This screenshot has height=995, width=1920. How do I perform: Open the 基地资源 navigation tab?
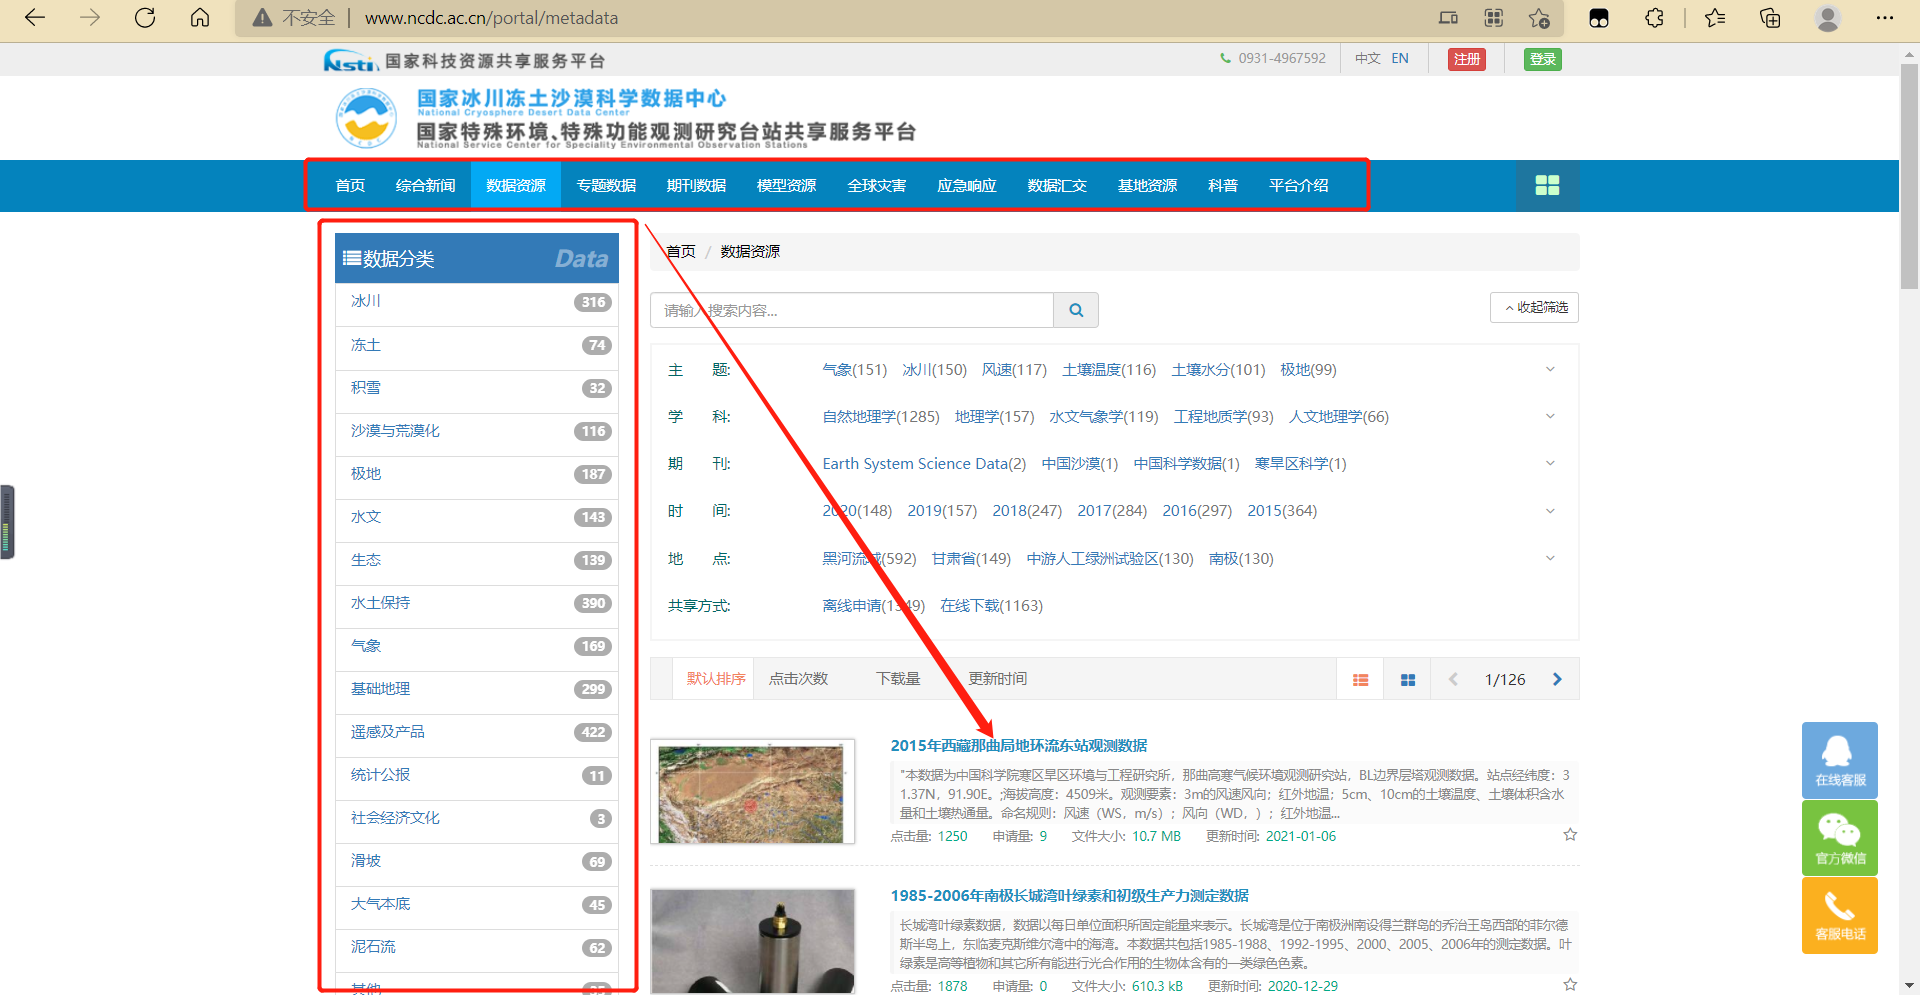point(1147,185)
